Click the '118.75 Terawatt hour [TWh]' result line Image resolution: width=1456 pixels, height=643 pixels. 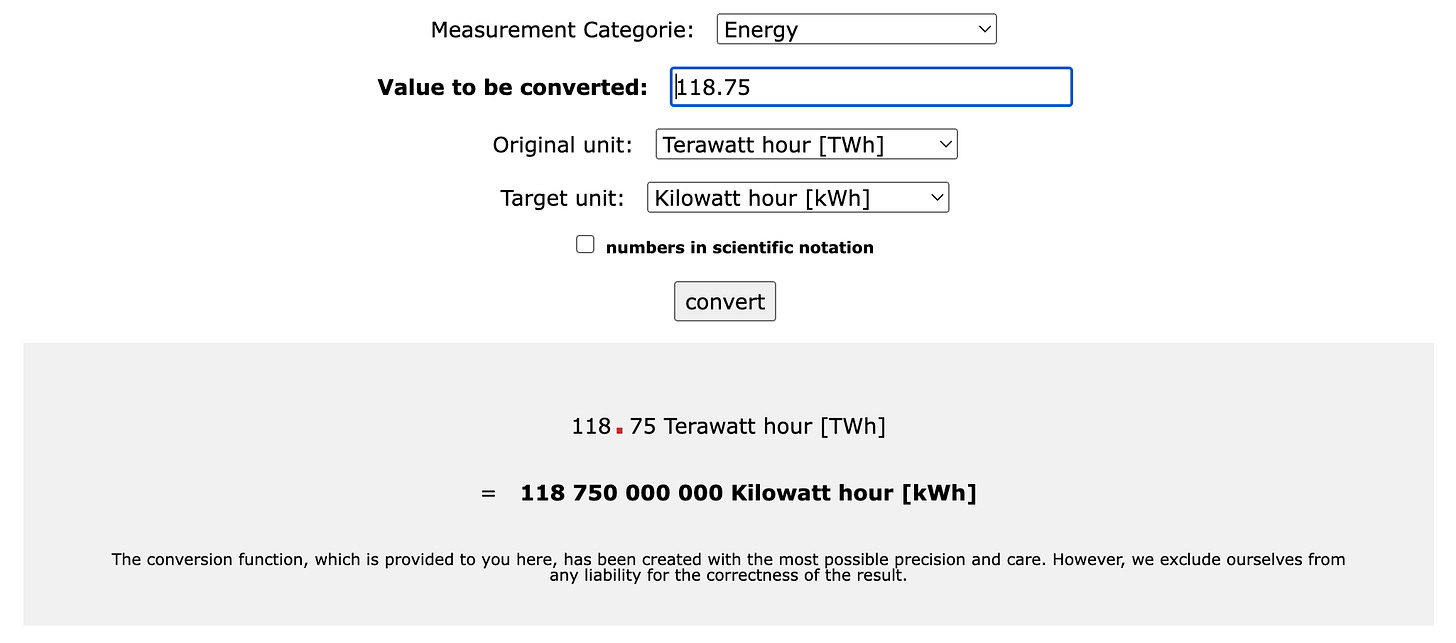tap(729, 427)
